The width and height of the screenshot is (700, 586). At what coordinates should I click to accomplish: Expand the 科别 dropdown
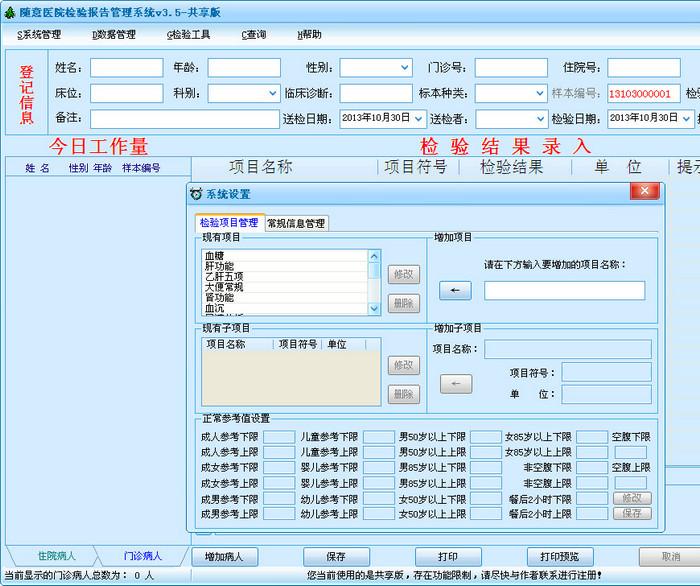[x=272, y=93]
